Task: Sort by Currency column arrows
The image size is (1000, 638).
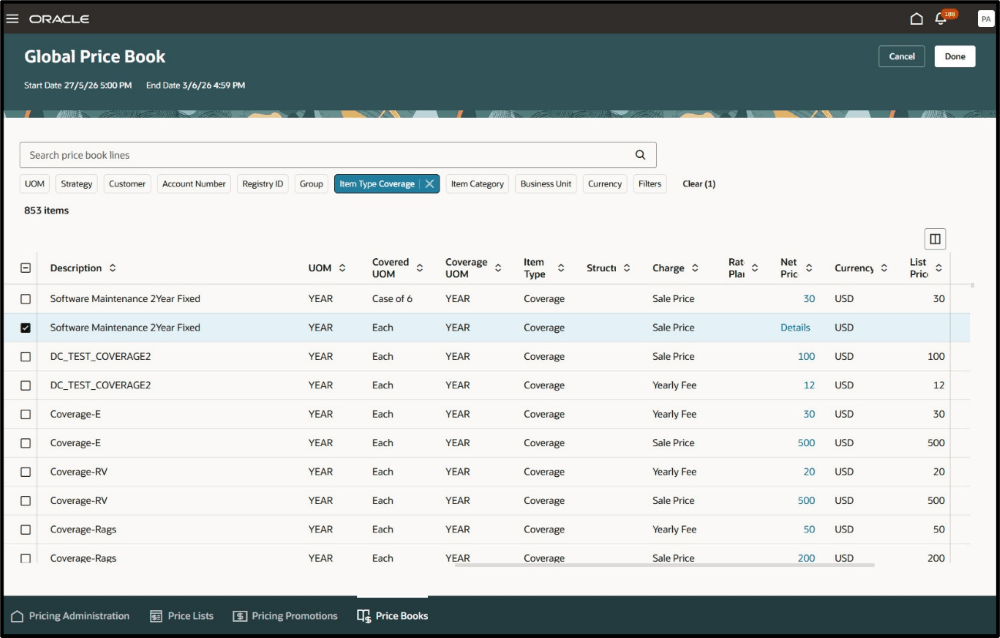Action: pyautogui.click(x=884, y=268)
